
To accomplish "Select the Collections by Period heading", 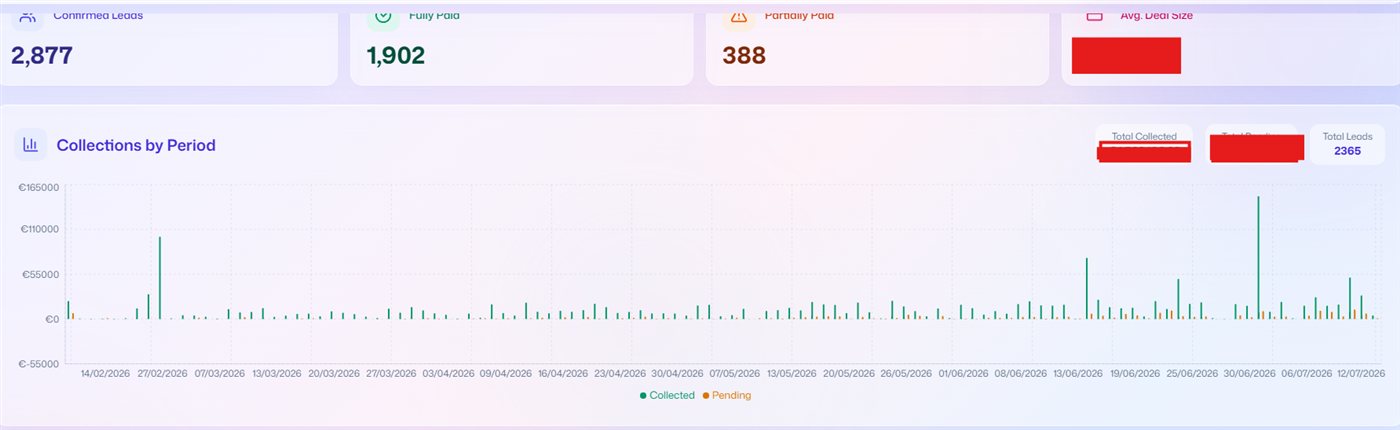I will [136, 145].
